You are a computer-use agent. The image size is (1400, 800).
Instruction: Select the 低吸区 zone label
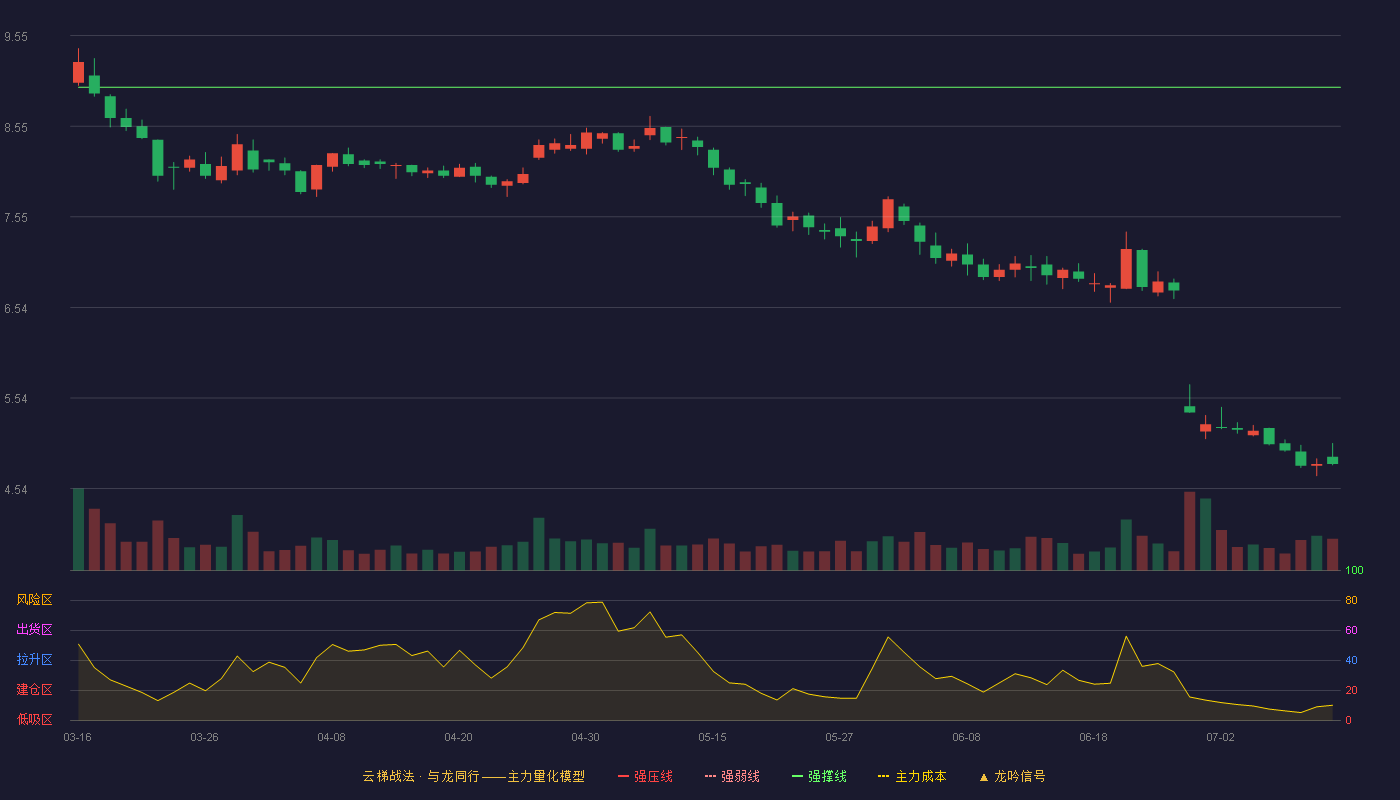(x=34, y=720)
